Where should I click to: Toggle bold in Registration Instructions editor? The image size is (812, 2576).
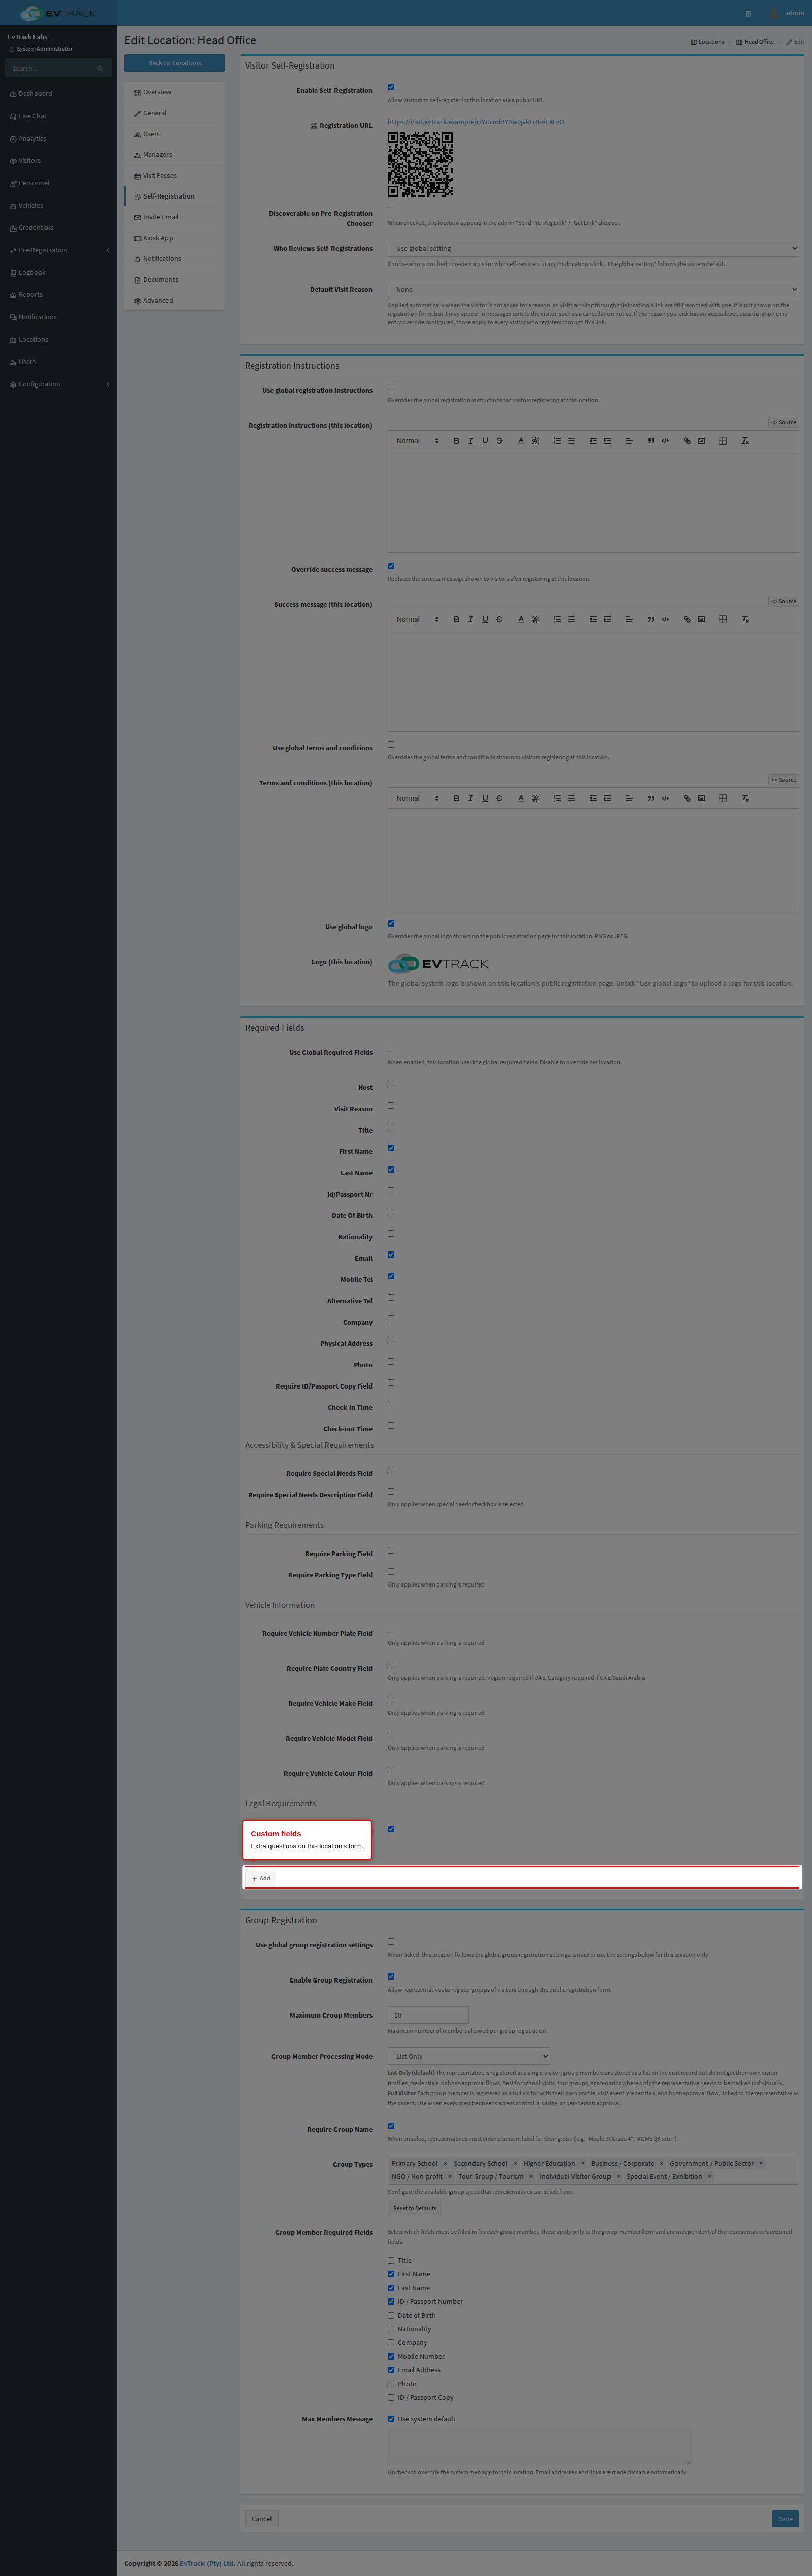[x=456, y=441]
